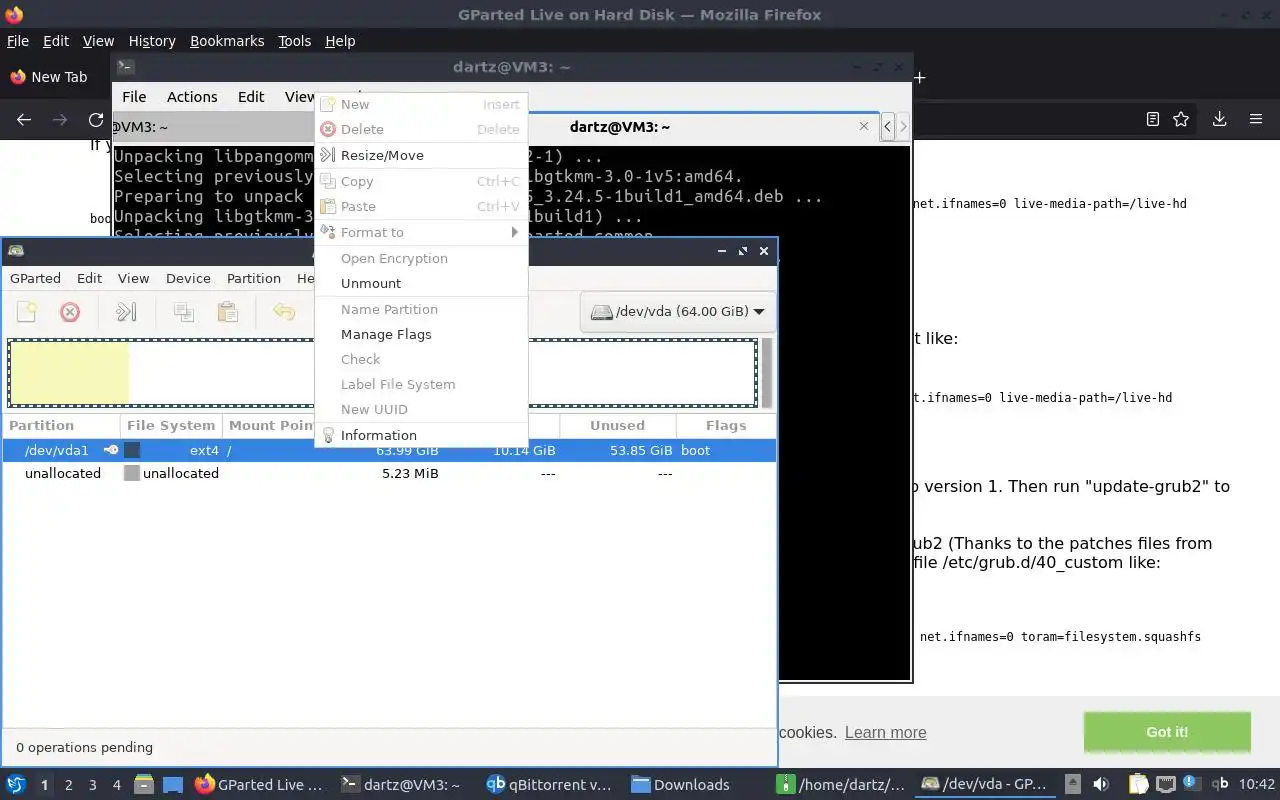Click the show desktop taskbar icon

coord(172,784)
